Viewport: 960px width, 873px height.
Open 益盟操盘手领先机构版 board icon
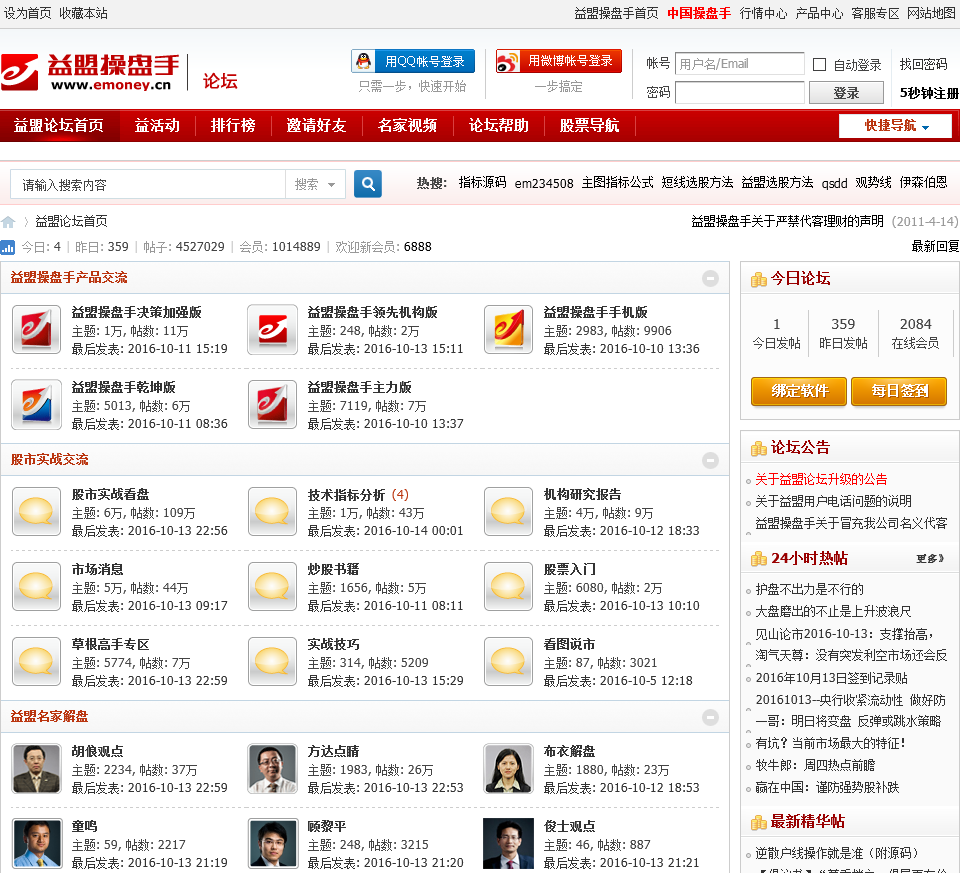point(272,330)
